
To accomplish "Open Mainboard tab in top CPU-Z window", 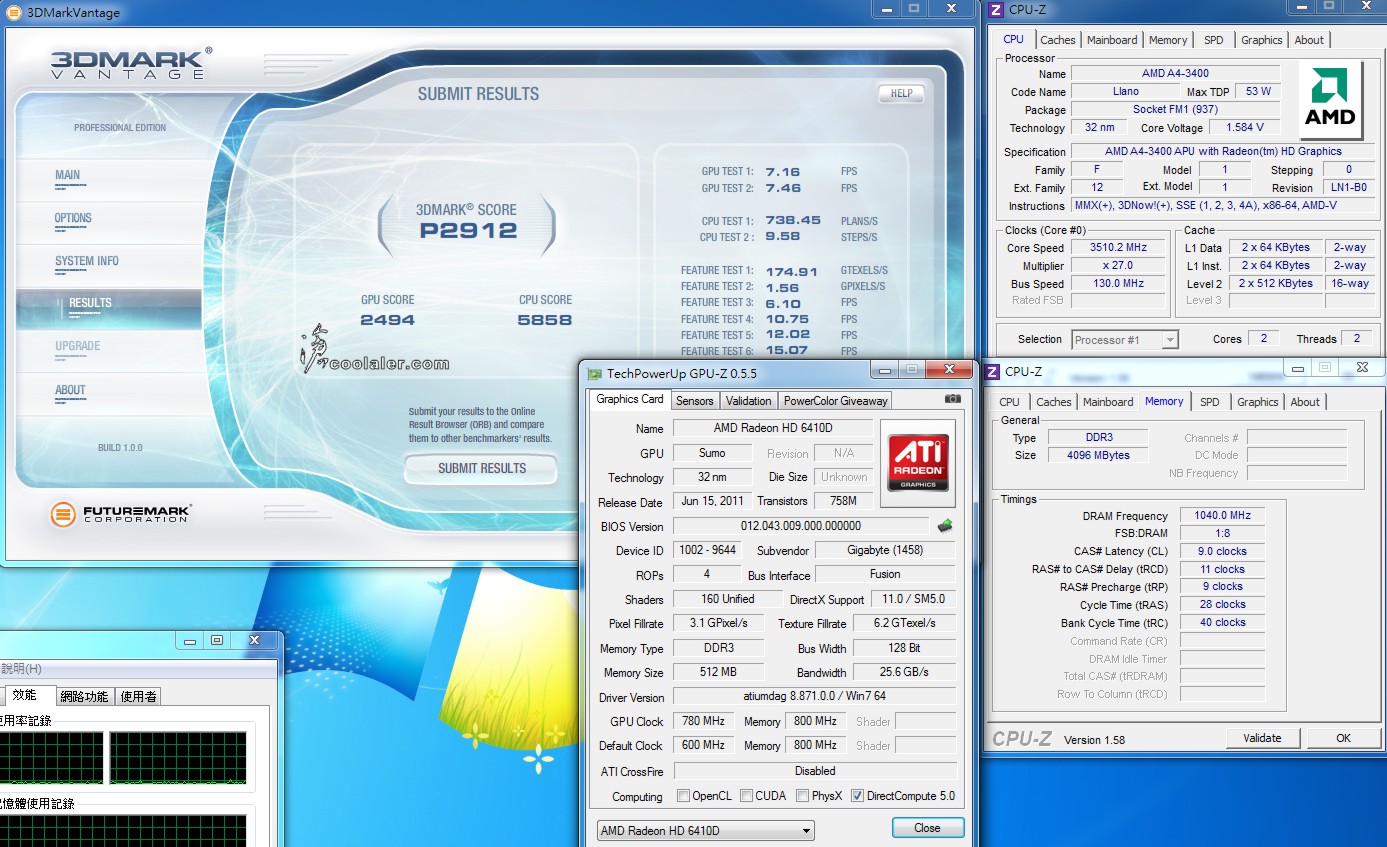I will (1112, 40).
